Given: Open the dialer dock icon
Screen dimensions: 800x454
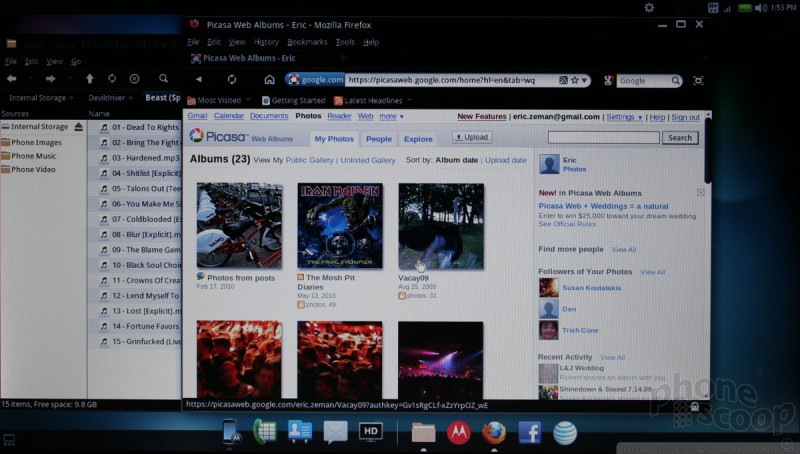Looking at the screenshot, I should tap(264, 432).
